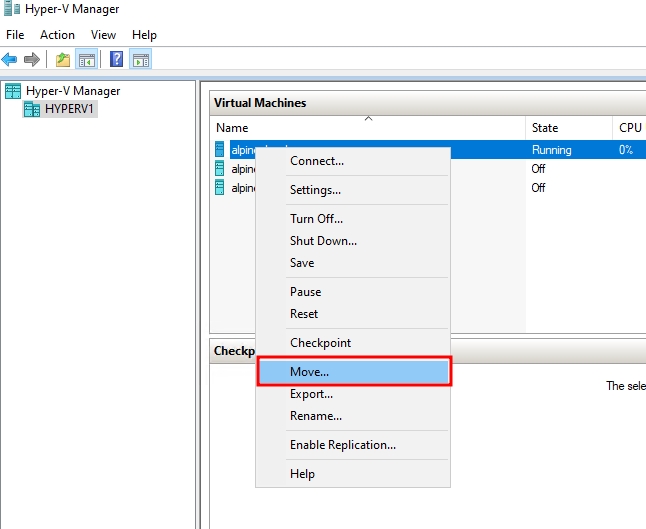Click the State column header

point(545,128)
